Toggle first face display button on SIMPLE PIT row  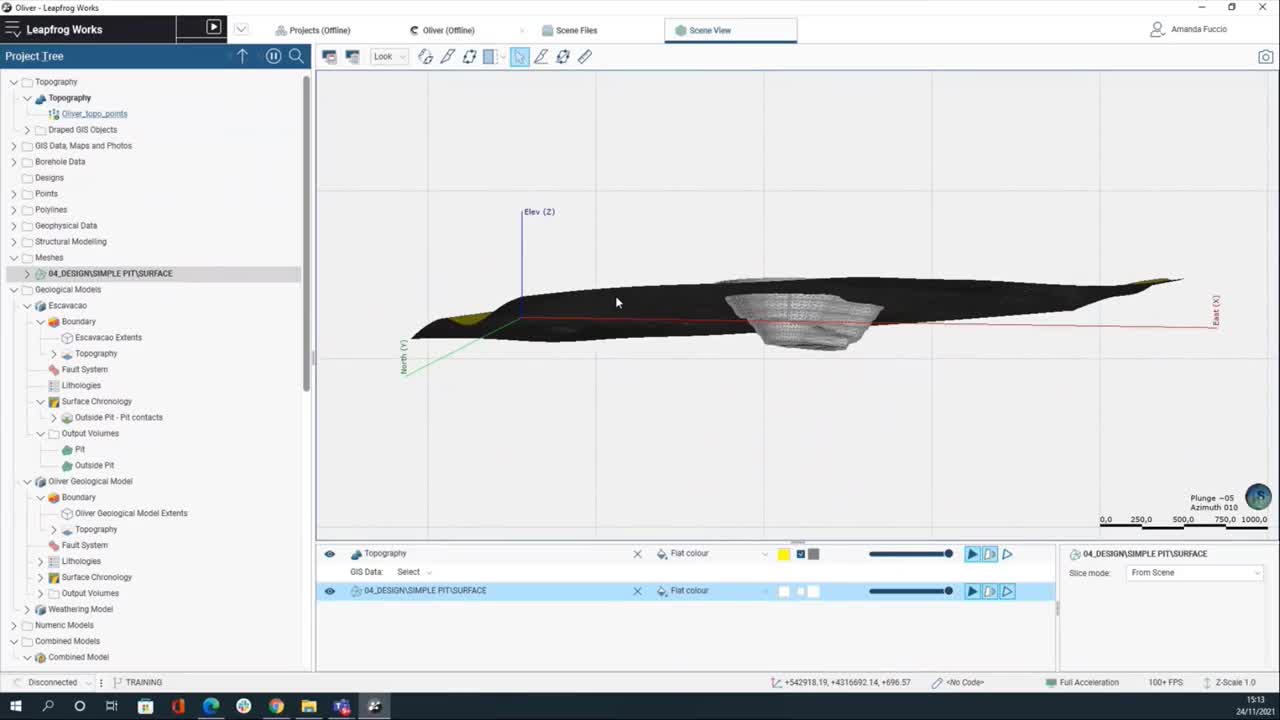coord(972,591)
